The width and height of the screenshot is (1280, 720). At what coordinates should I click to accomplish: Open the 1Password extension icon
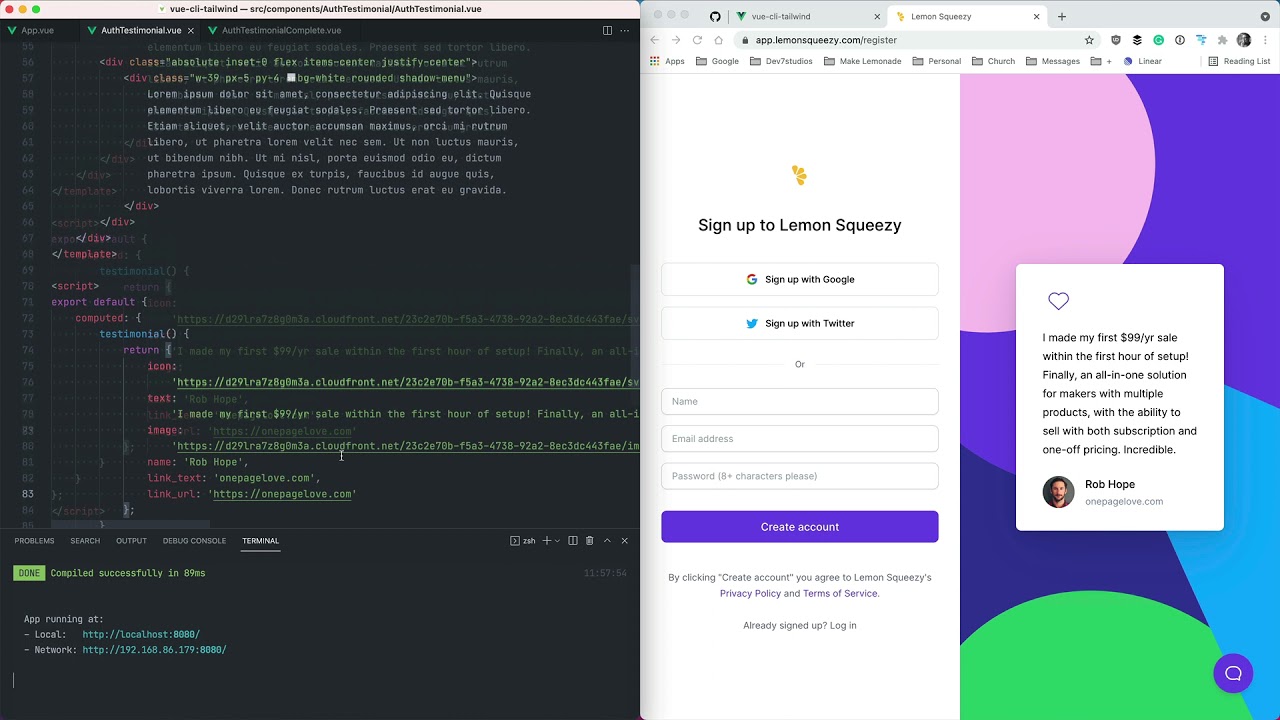pyautogui.click(x=1180, y=40)
